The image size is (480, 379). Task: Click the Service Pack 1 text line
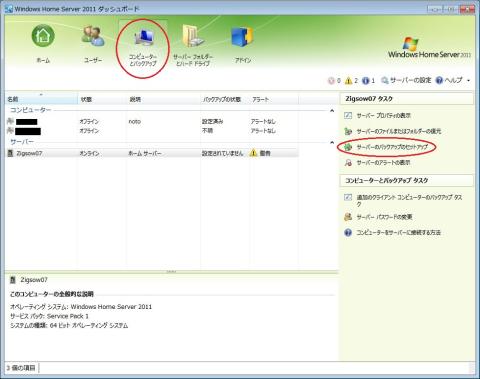(x=49, y=316)
